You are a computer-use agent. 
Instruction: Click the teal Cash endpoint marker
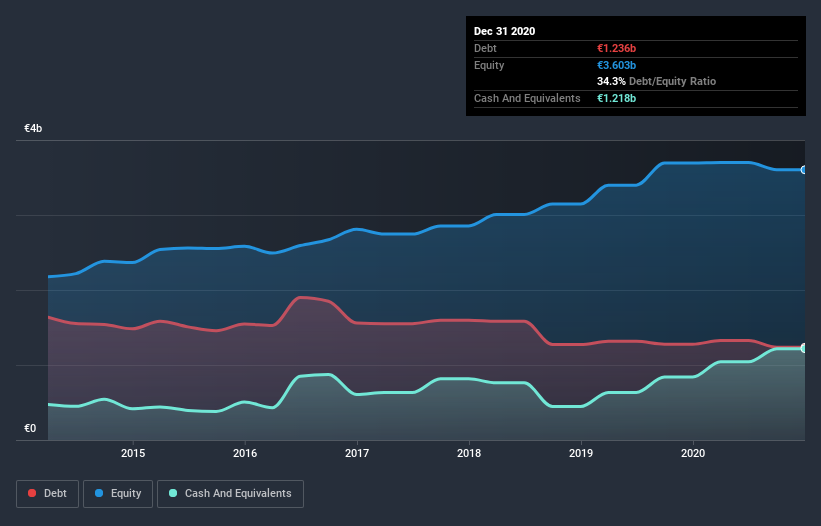tap(804, 348)
